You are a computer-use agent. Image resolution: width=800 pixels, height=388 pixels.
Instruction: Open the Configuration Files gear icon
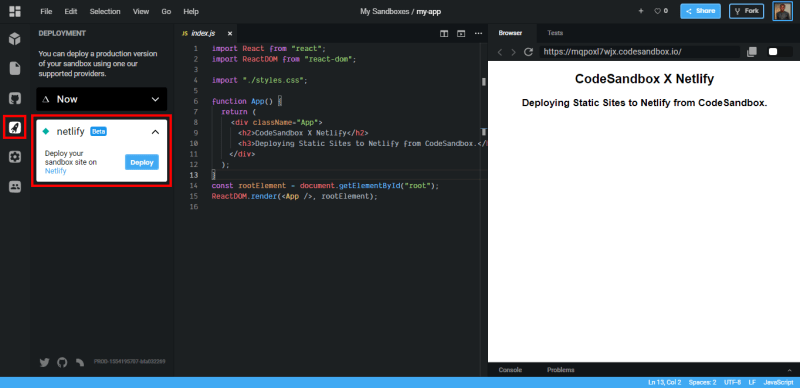(x=15, y=157)
